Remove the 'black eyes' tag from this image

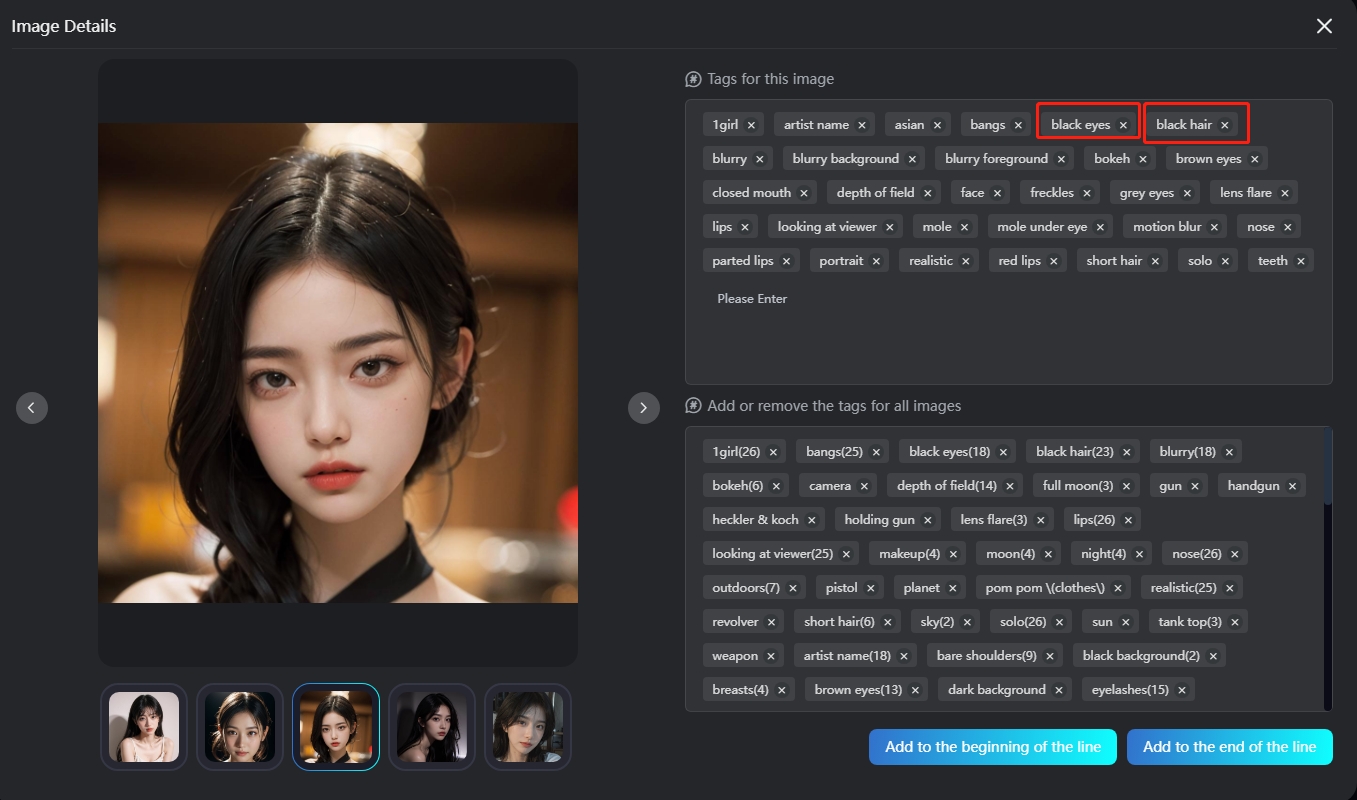point(1123,125)
